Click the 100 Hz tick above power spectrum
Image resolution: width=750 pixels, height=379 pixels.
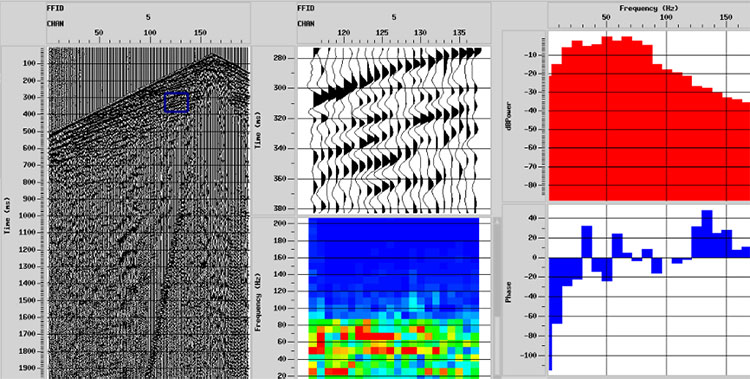[666, 17]
